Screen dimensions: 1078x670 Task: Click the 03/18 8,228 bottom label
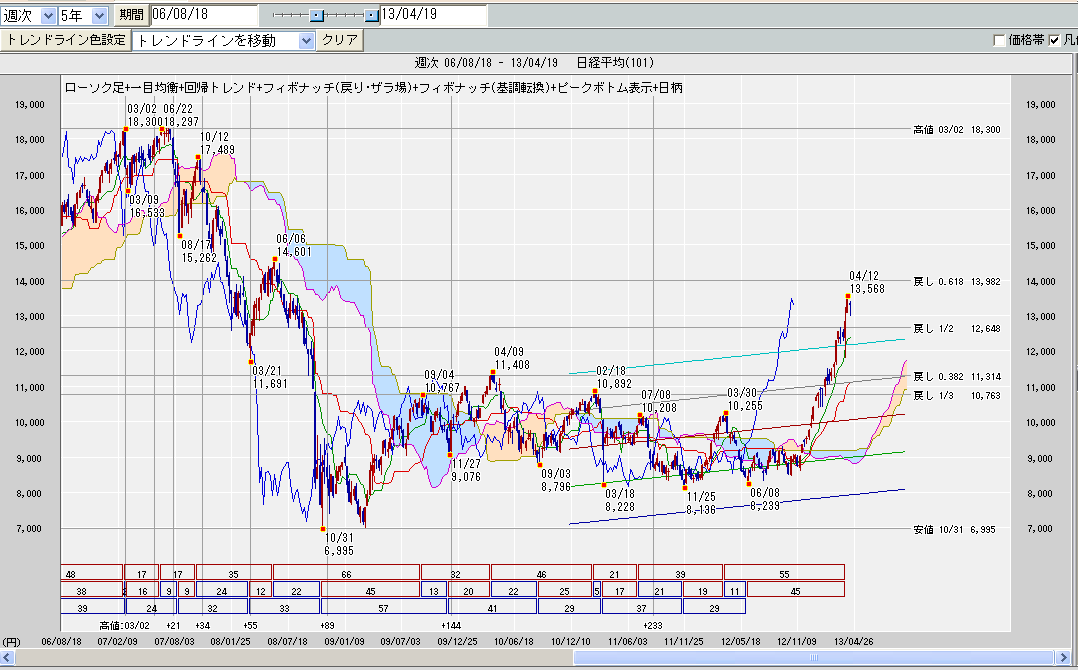pos(619,500)
